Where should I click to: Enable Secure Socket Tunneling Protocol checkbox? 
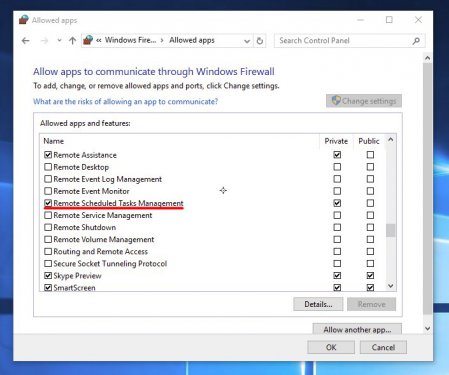click(x=48, y=264)
